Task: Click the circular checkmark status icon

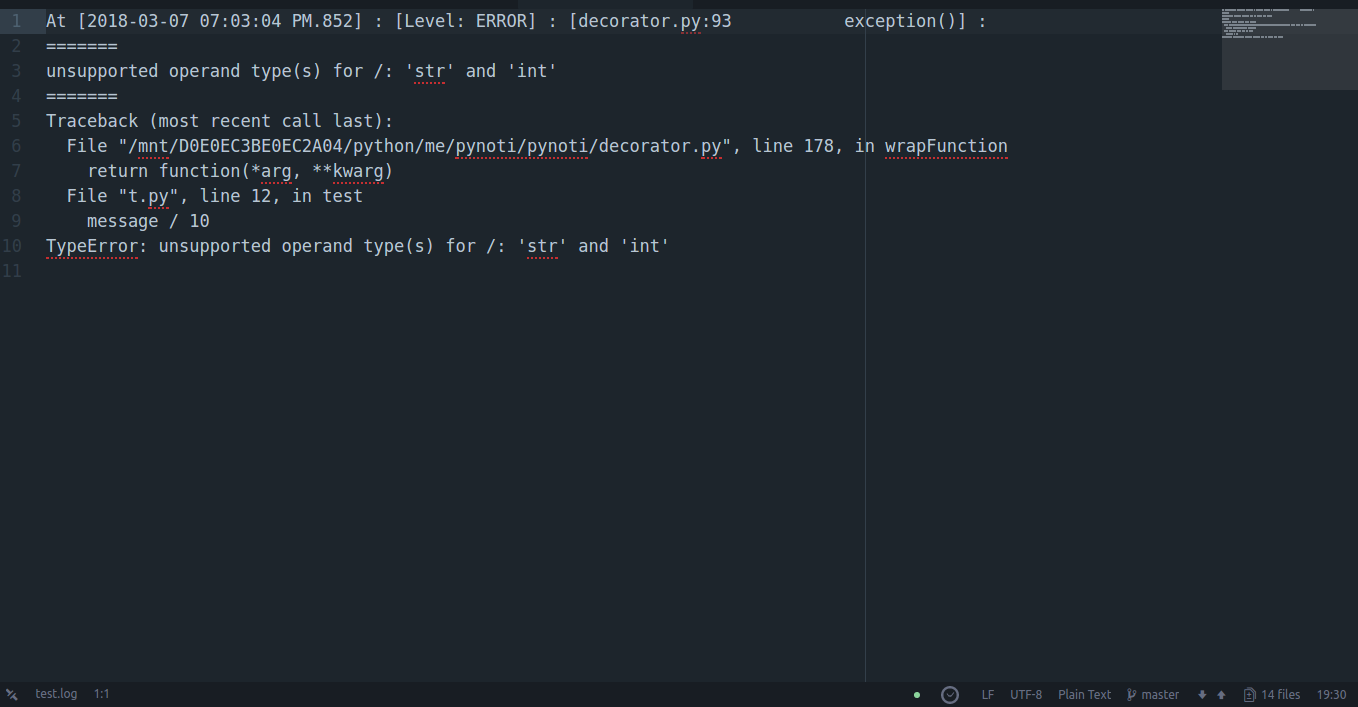Action: pyautogui.click(x=950, y=695)
